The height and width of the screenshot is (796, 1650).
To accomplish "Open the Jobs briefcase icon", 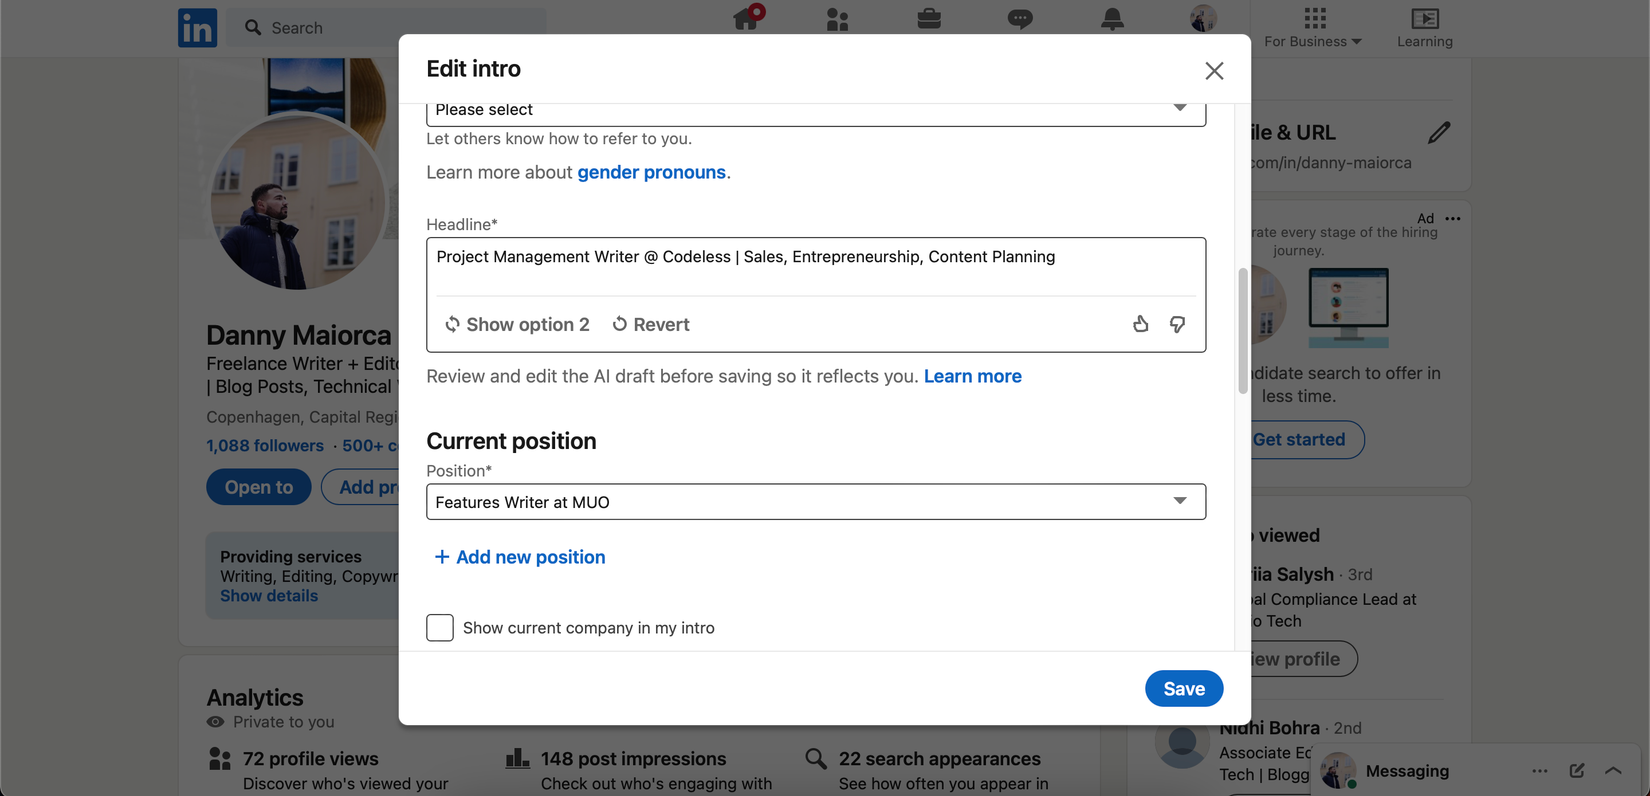I will (x=929, y=18).
